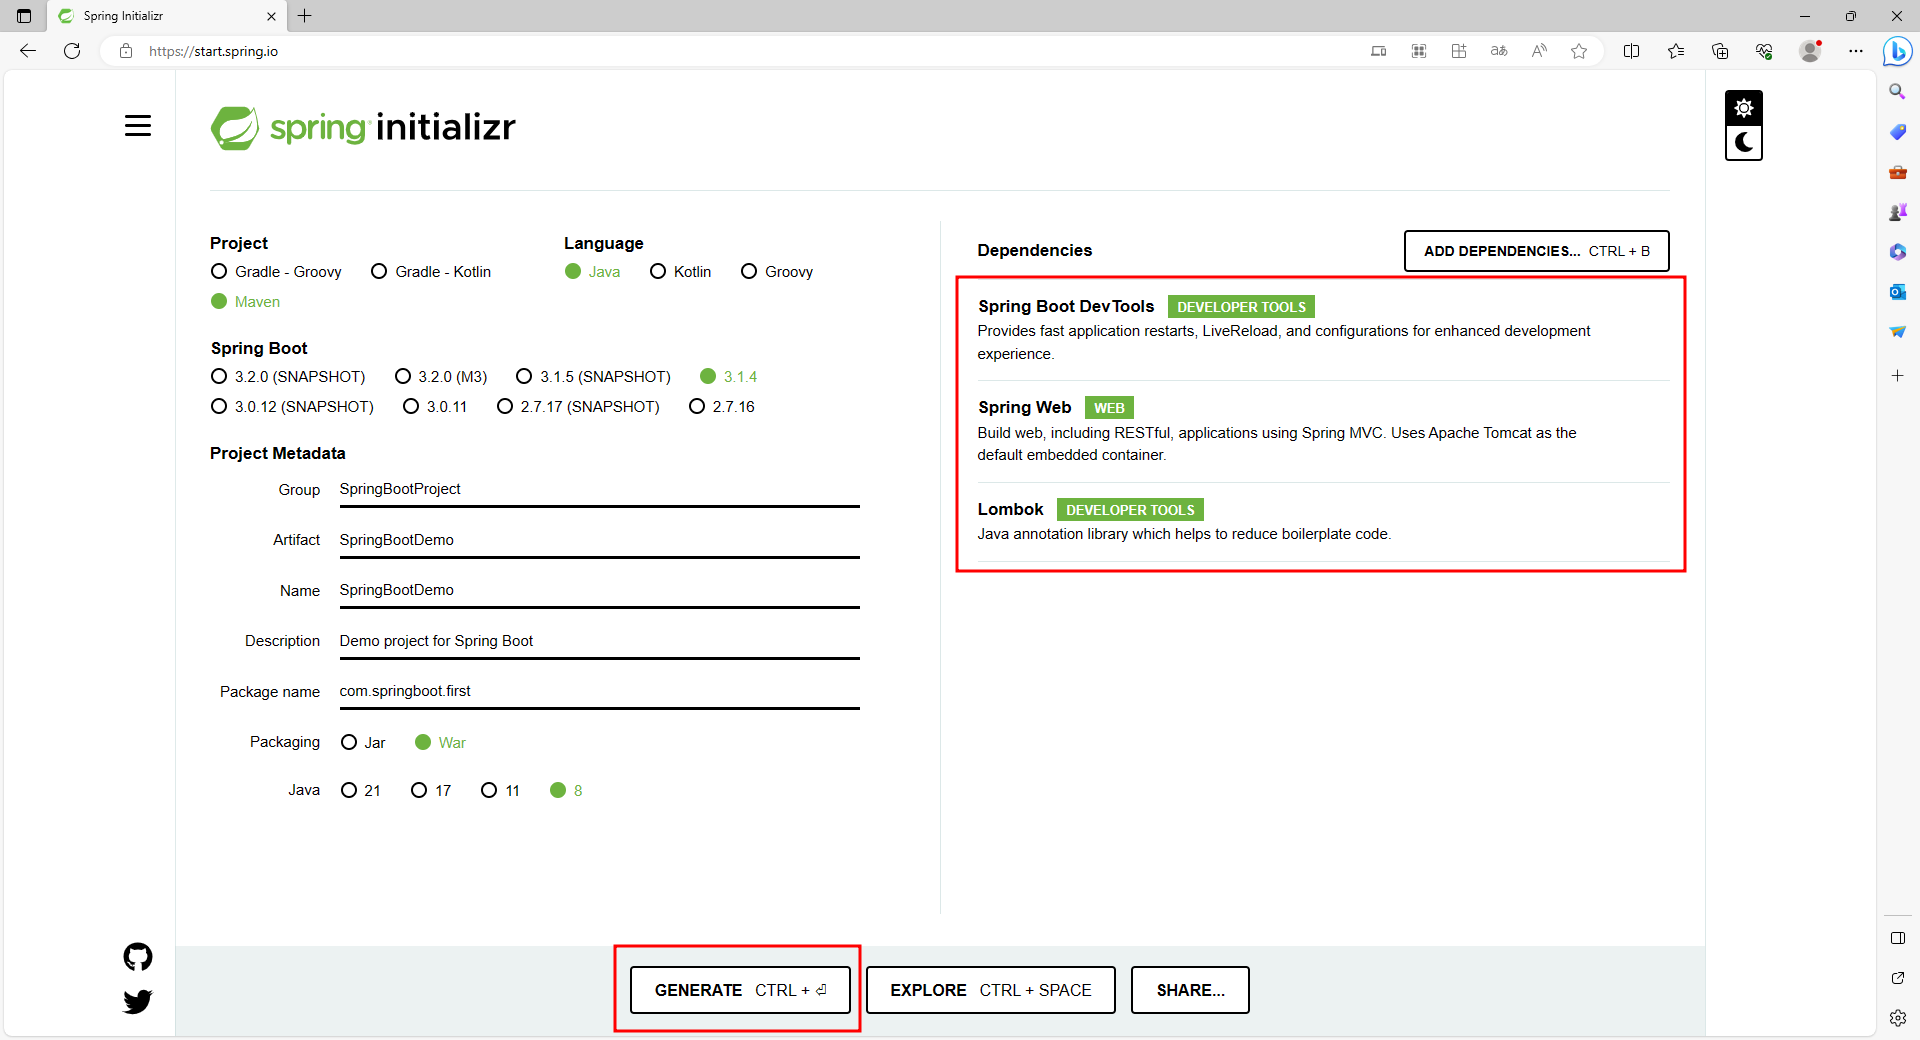Viewport: 1920px width, 1040px height.
Task: Select Spring Boot 3.0.11 version
Action: coord(435,407)
